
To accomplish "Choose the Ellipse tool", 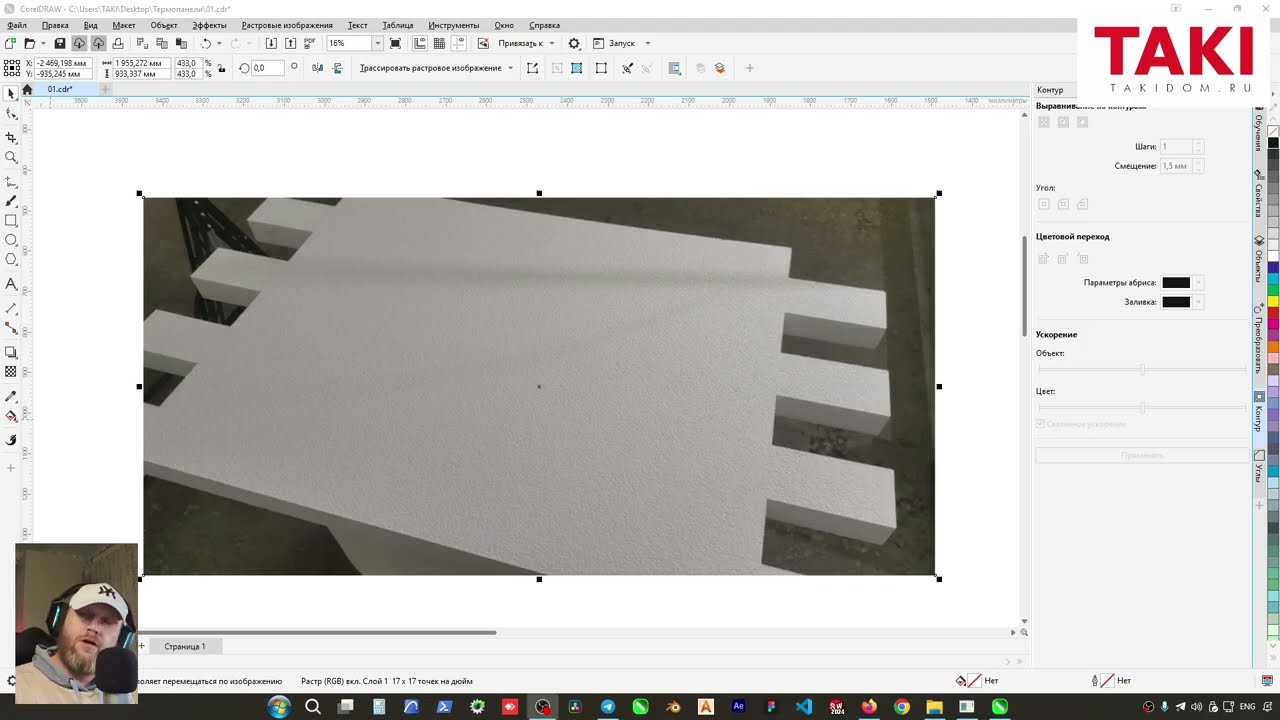I will pos(11,240).
